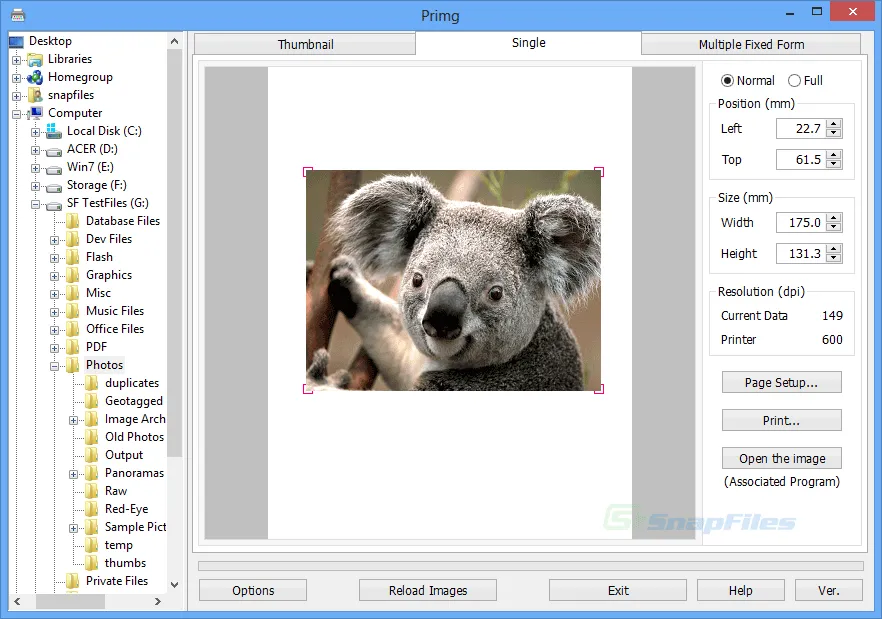
Task: Click the Storage (F:) drive icon
Action: pos(54,187)
